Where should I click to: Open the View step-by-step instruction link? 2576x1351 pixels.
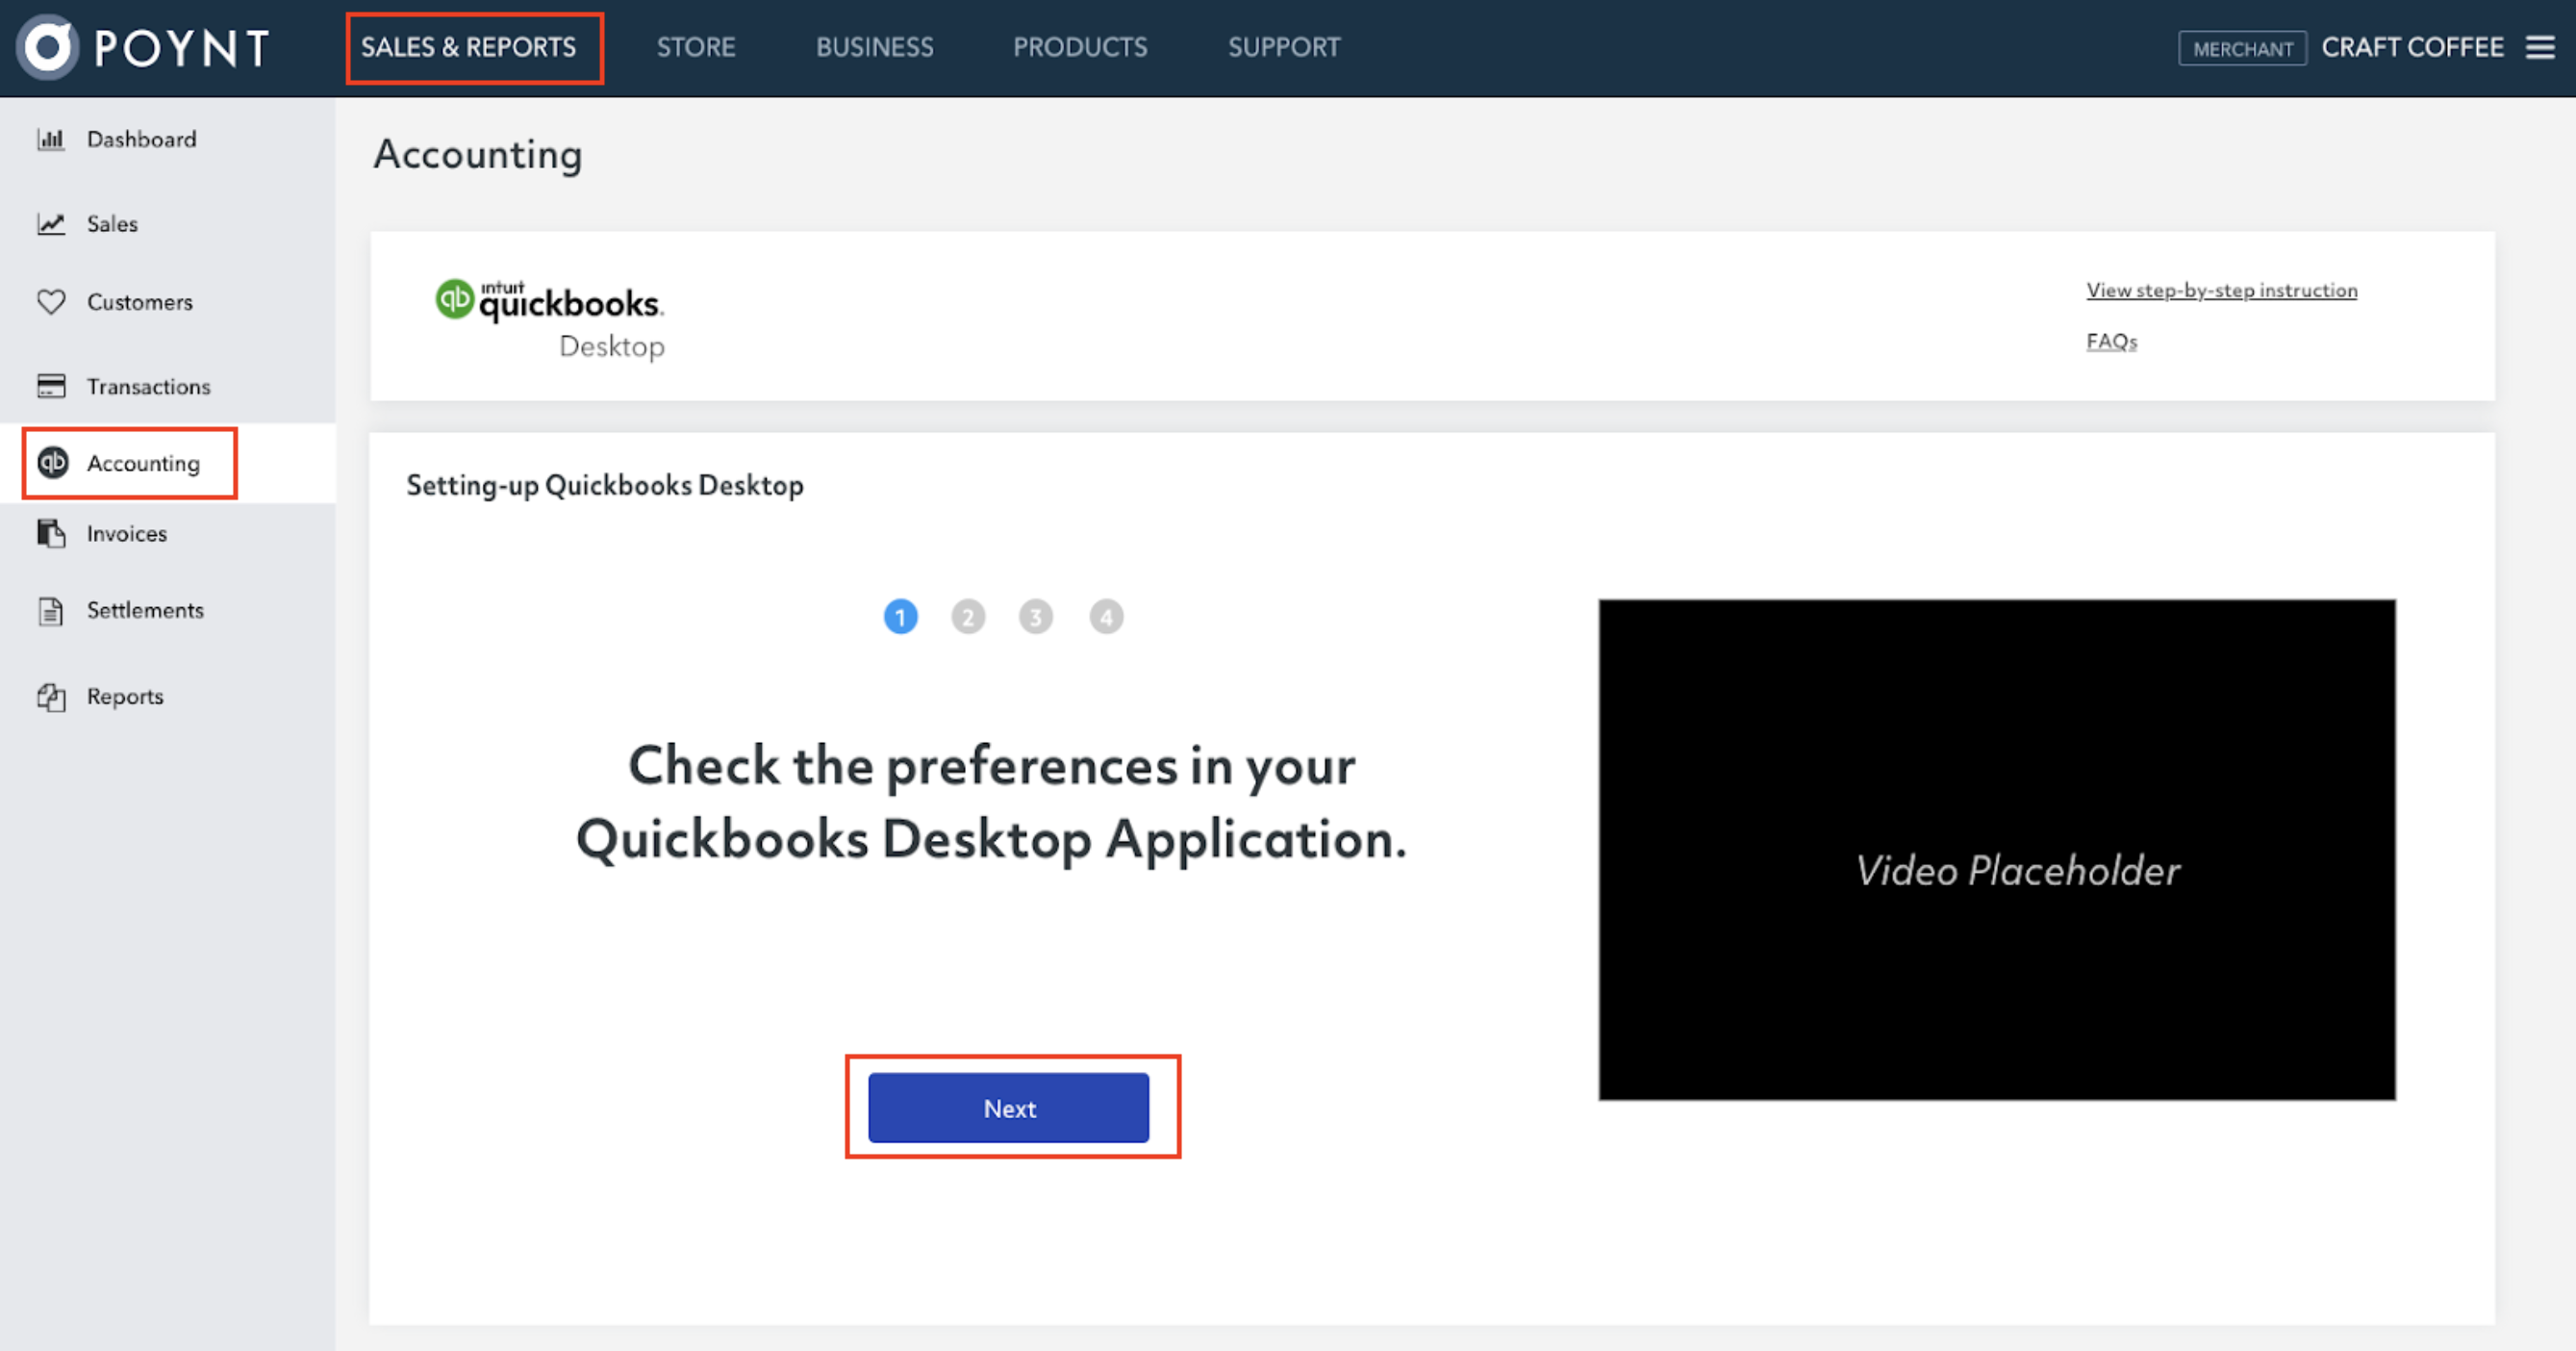point(2222,292)
